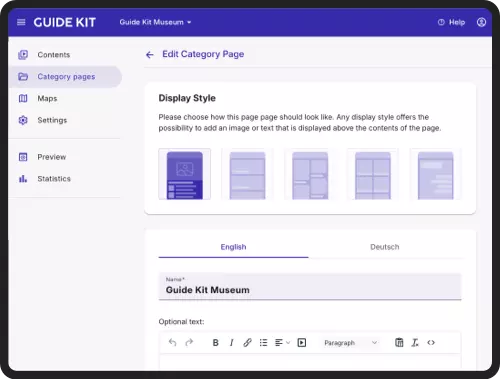Viewport: 500px width, 379px height.
Task: Click the Display Style heading
Action: (x=187, y=98)
